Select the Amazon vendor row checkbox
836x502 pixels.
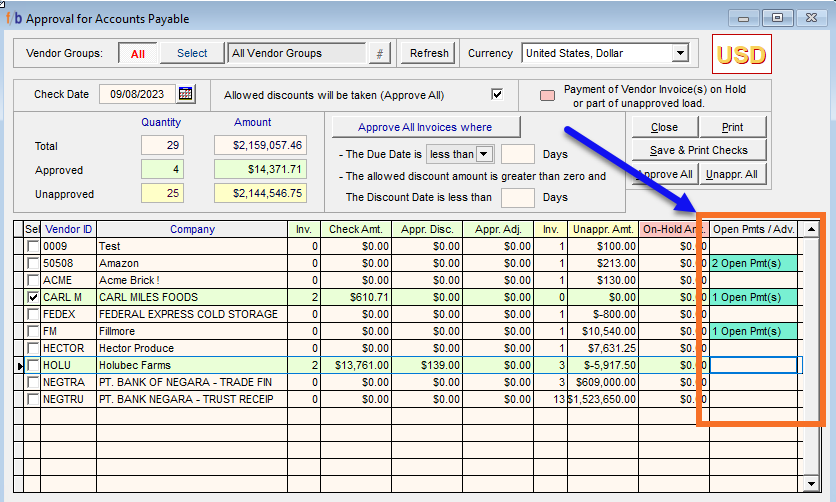click(x=33, y=263)
